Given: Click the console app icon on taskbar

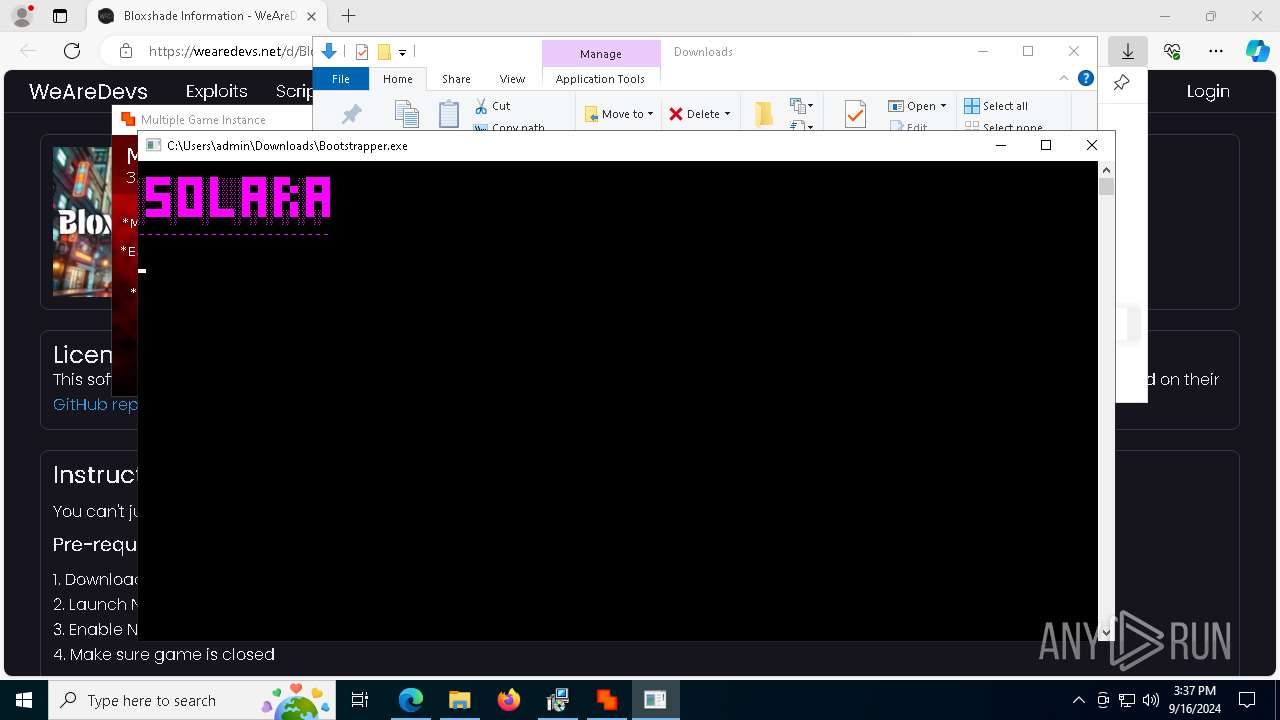Looking at the screenshot, I should point(655,700).
